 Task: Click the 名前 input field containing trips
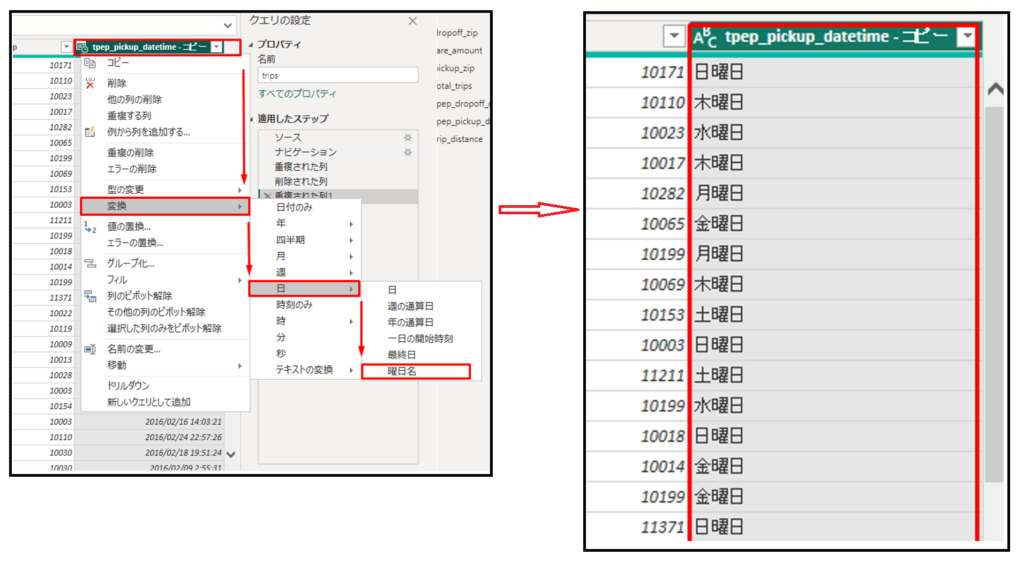pyautogui.click(x=338, y=76)
